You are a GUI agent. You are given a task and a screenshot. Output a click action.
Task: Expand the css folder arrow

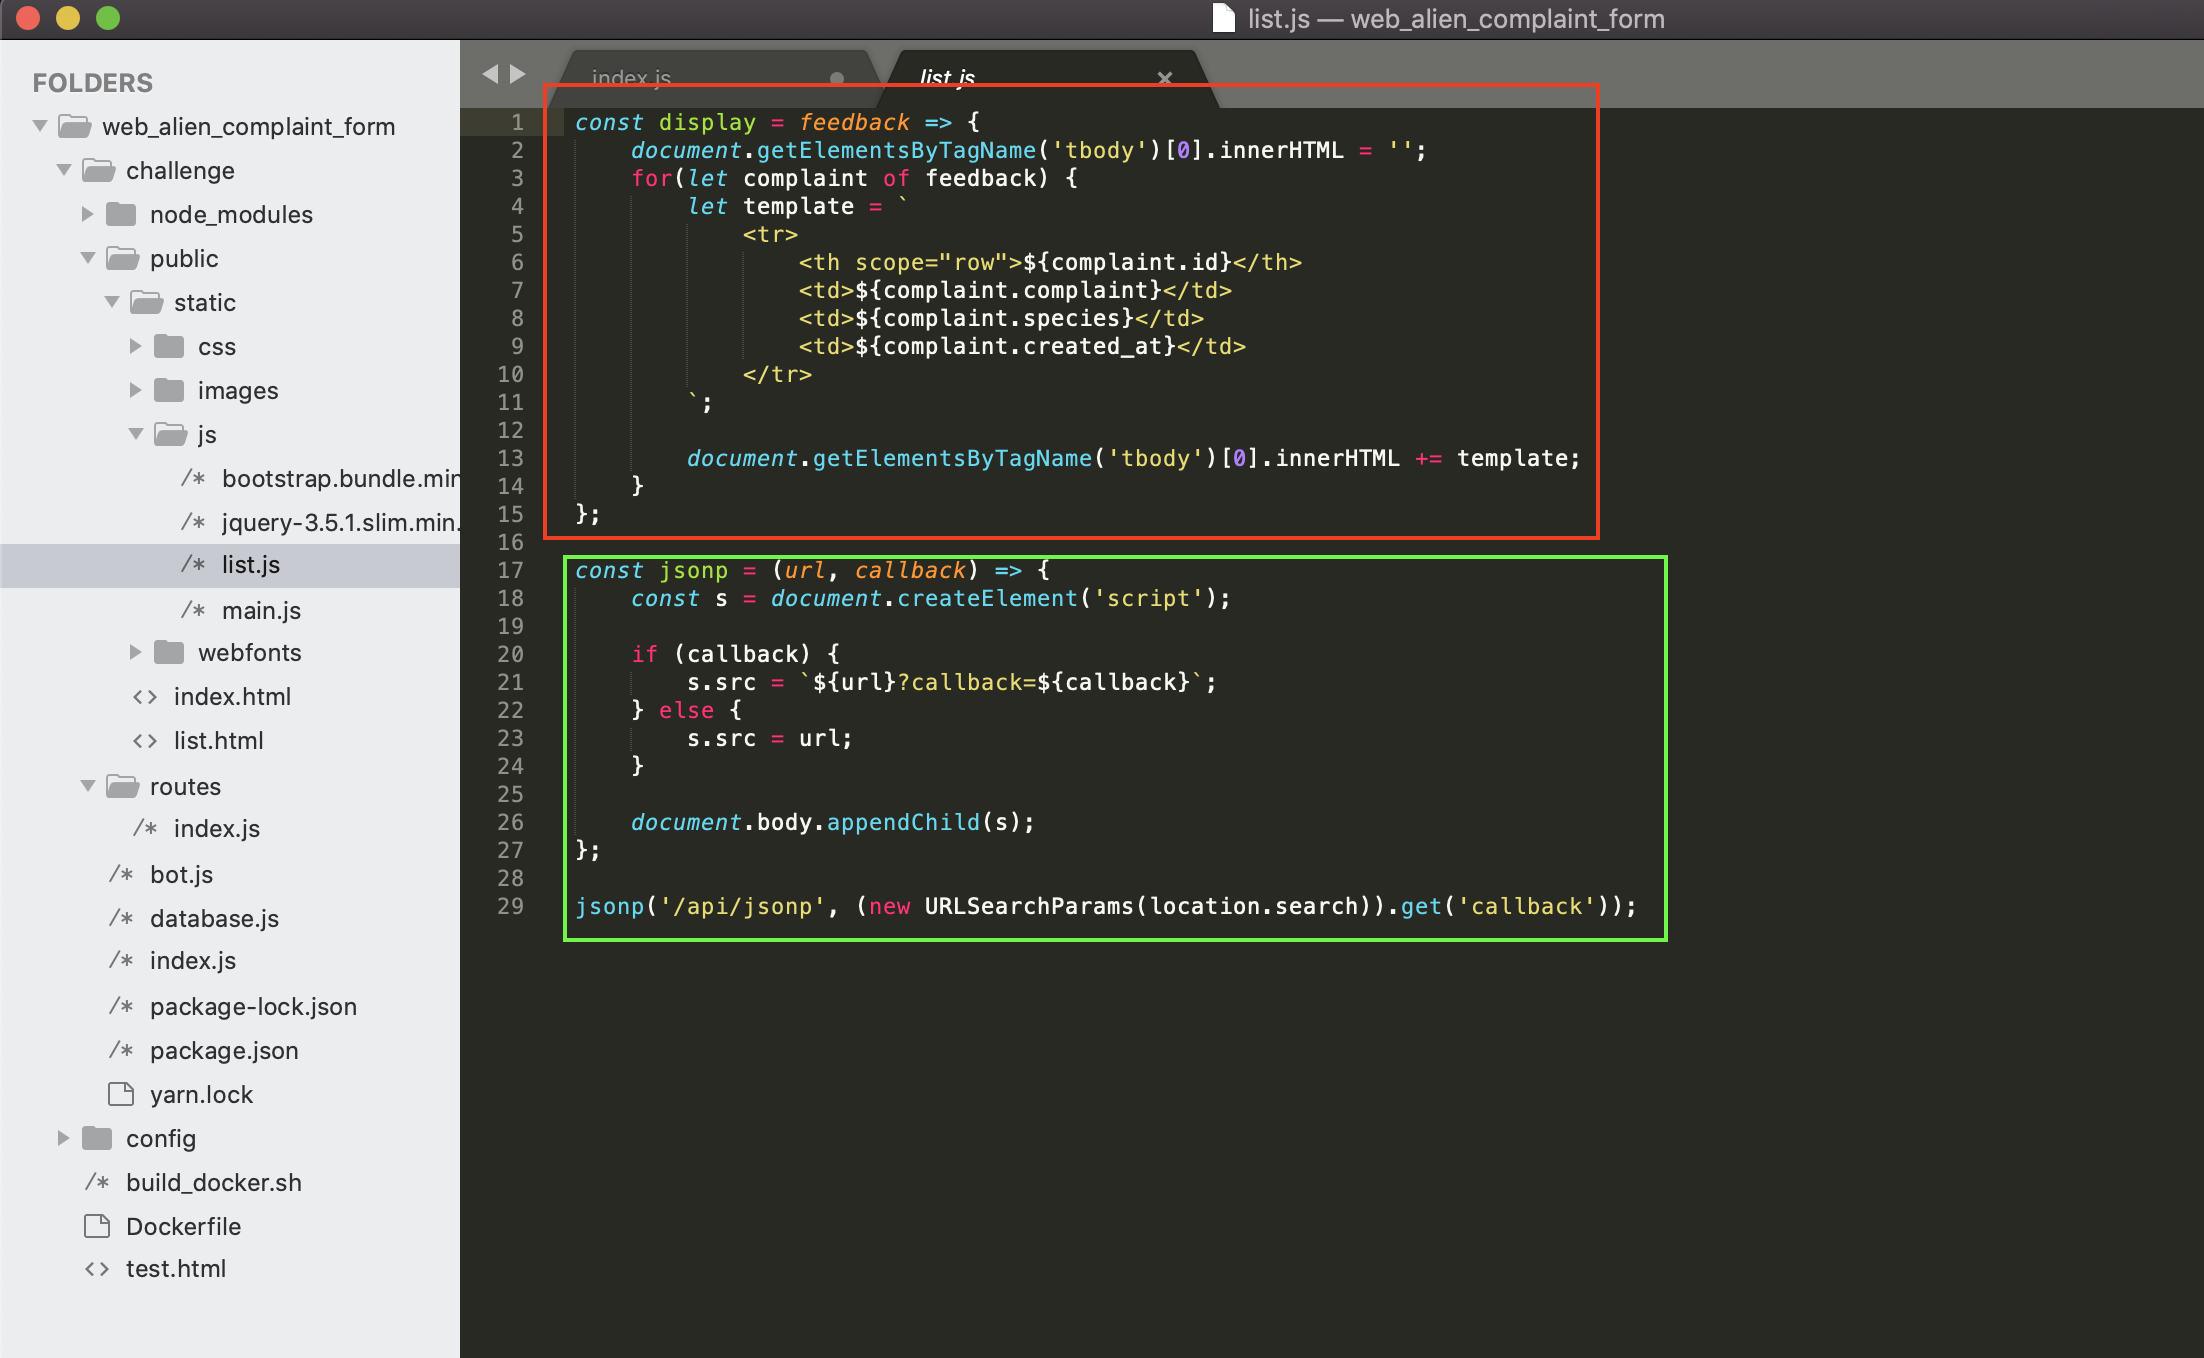(x=135, y=346)
